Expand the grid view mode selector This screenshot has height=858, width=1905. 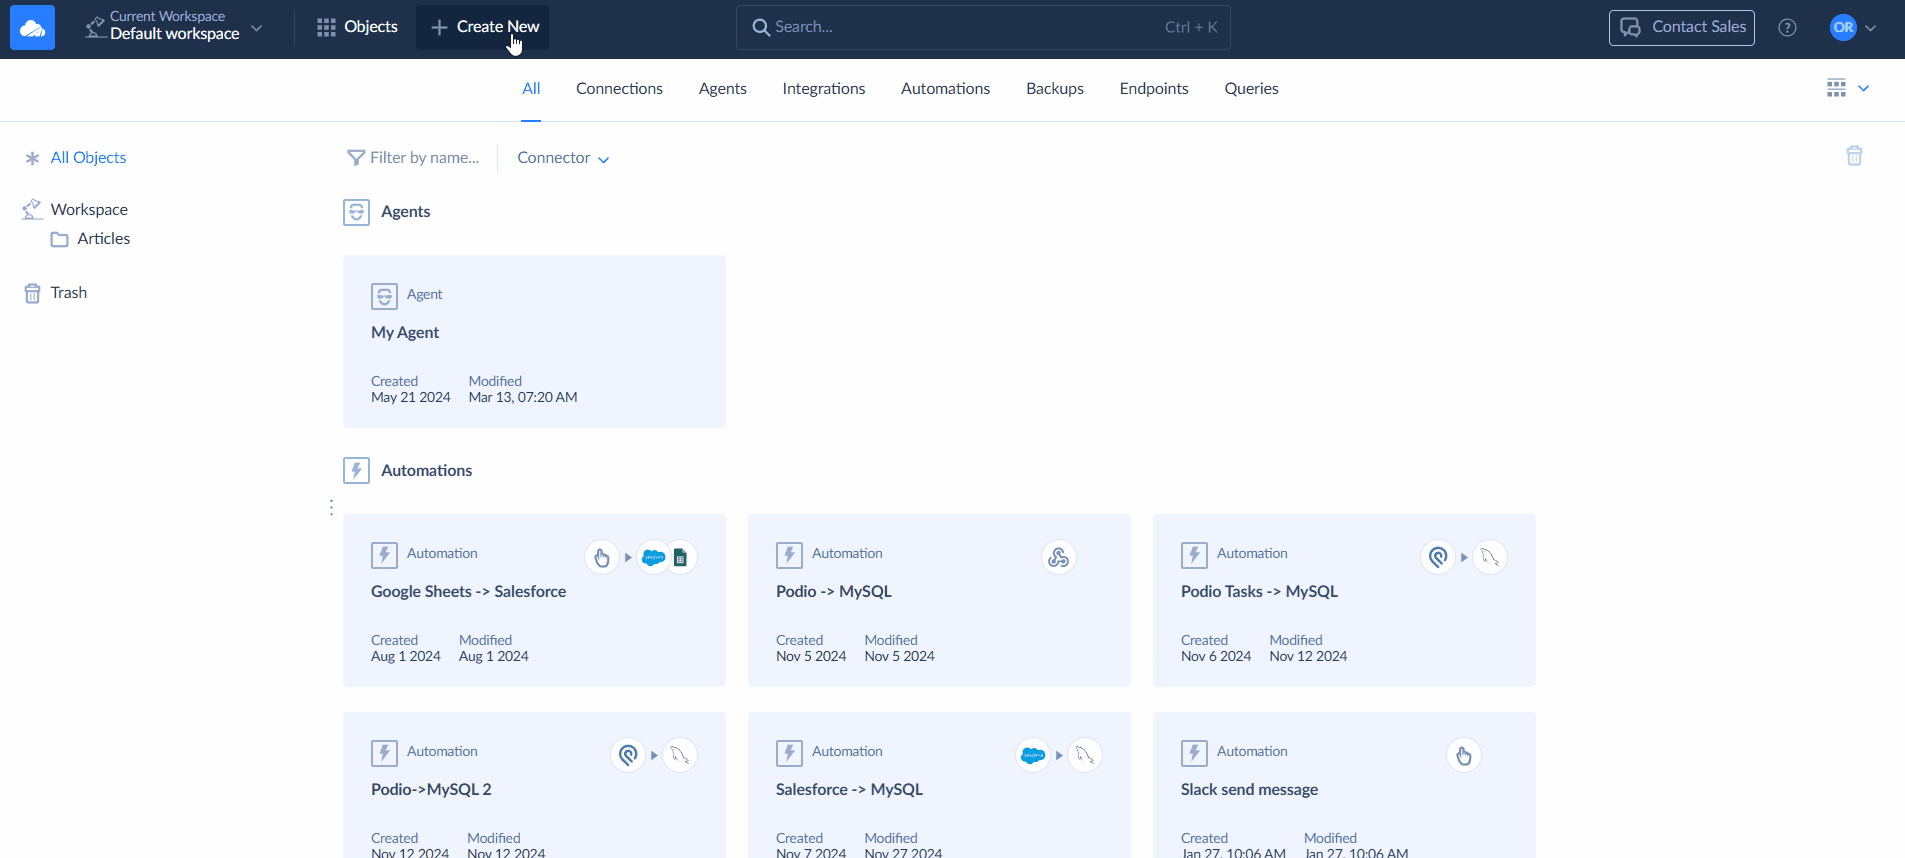coord(1847,89)
